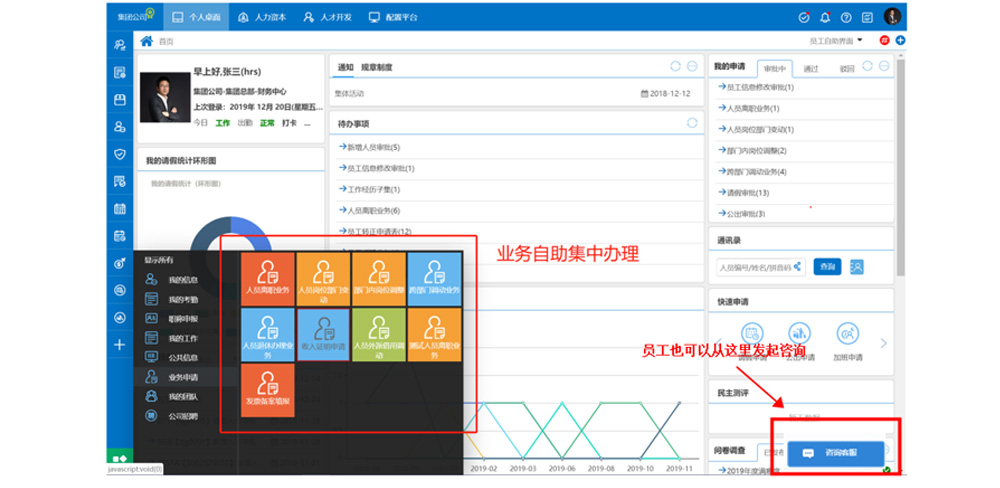Screen dimensions: 1000x488
Task: Switch to the 人力资本 top tab
Action: point(265,17)
